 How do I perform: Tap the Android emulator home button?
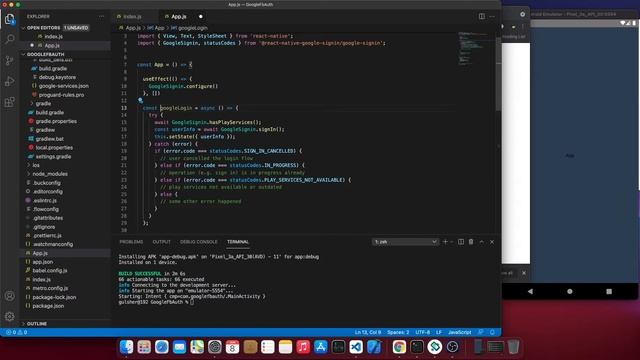[x=570, y=291]
